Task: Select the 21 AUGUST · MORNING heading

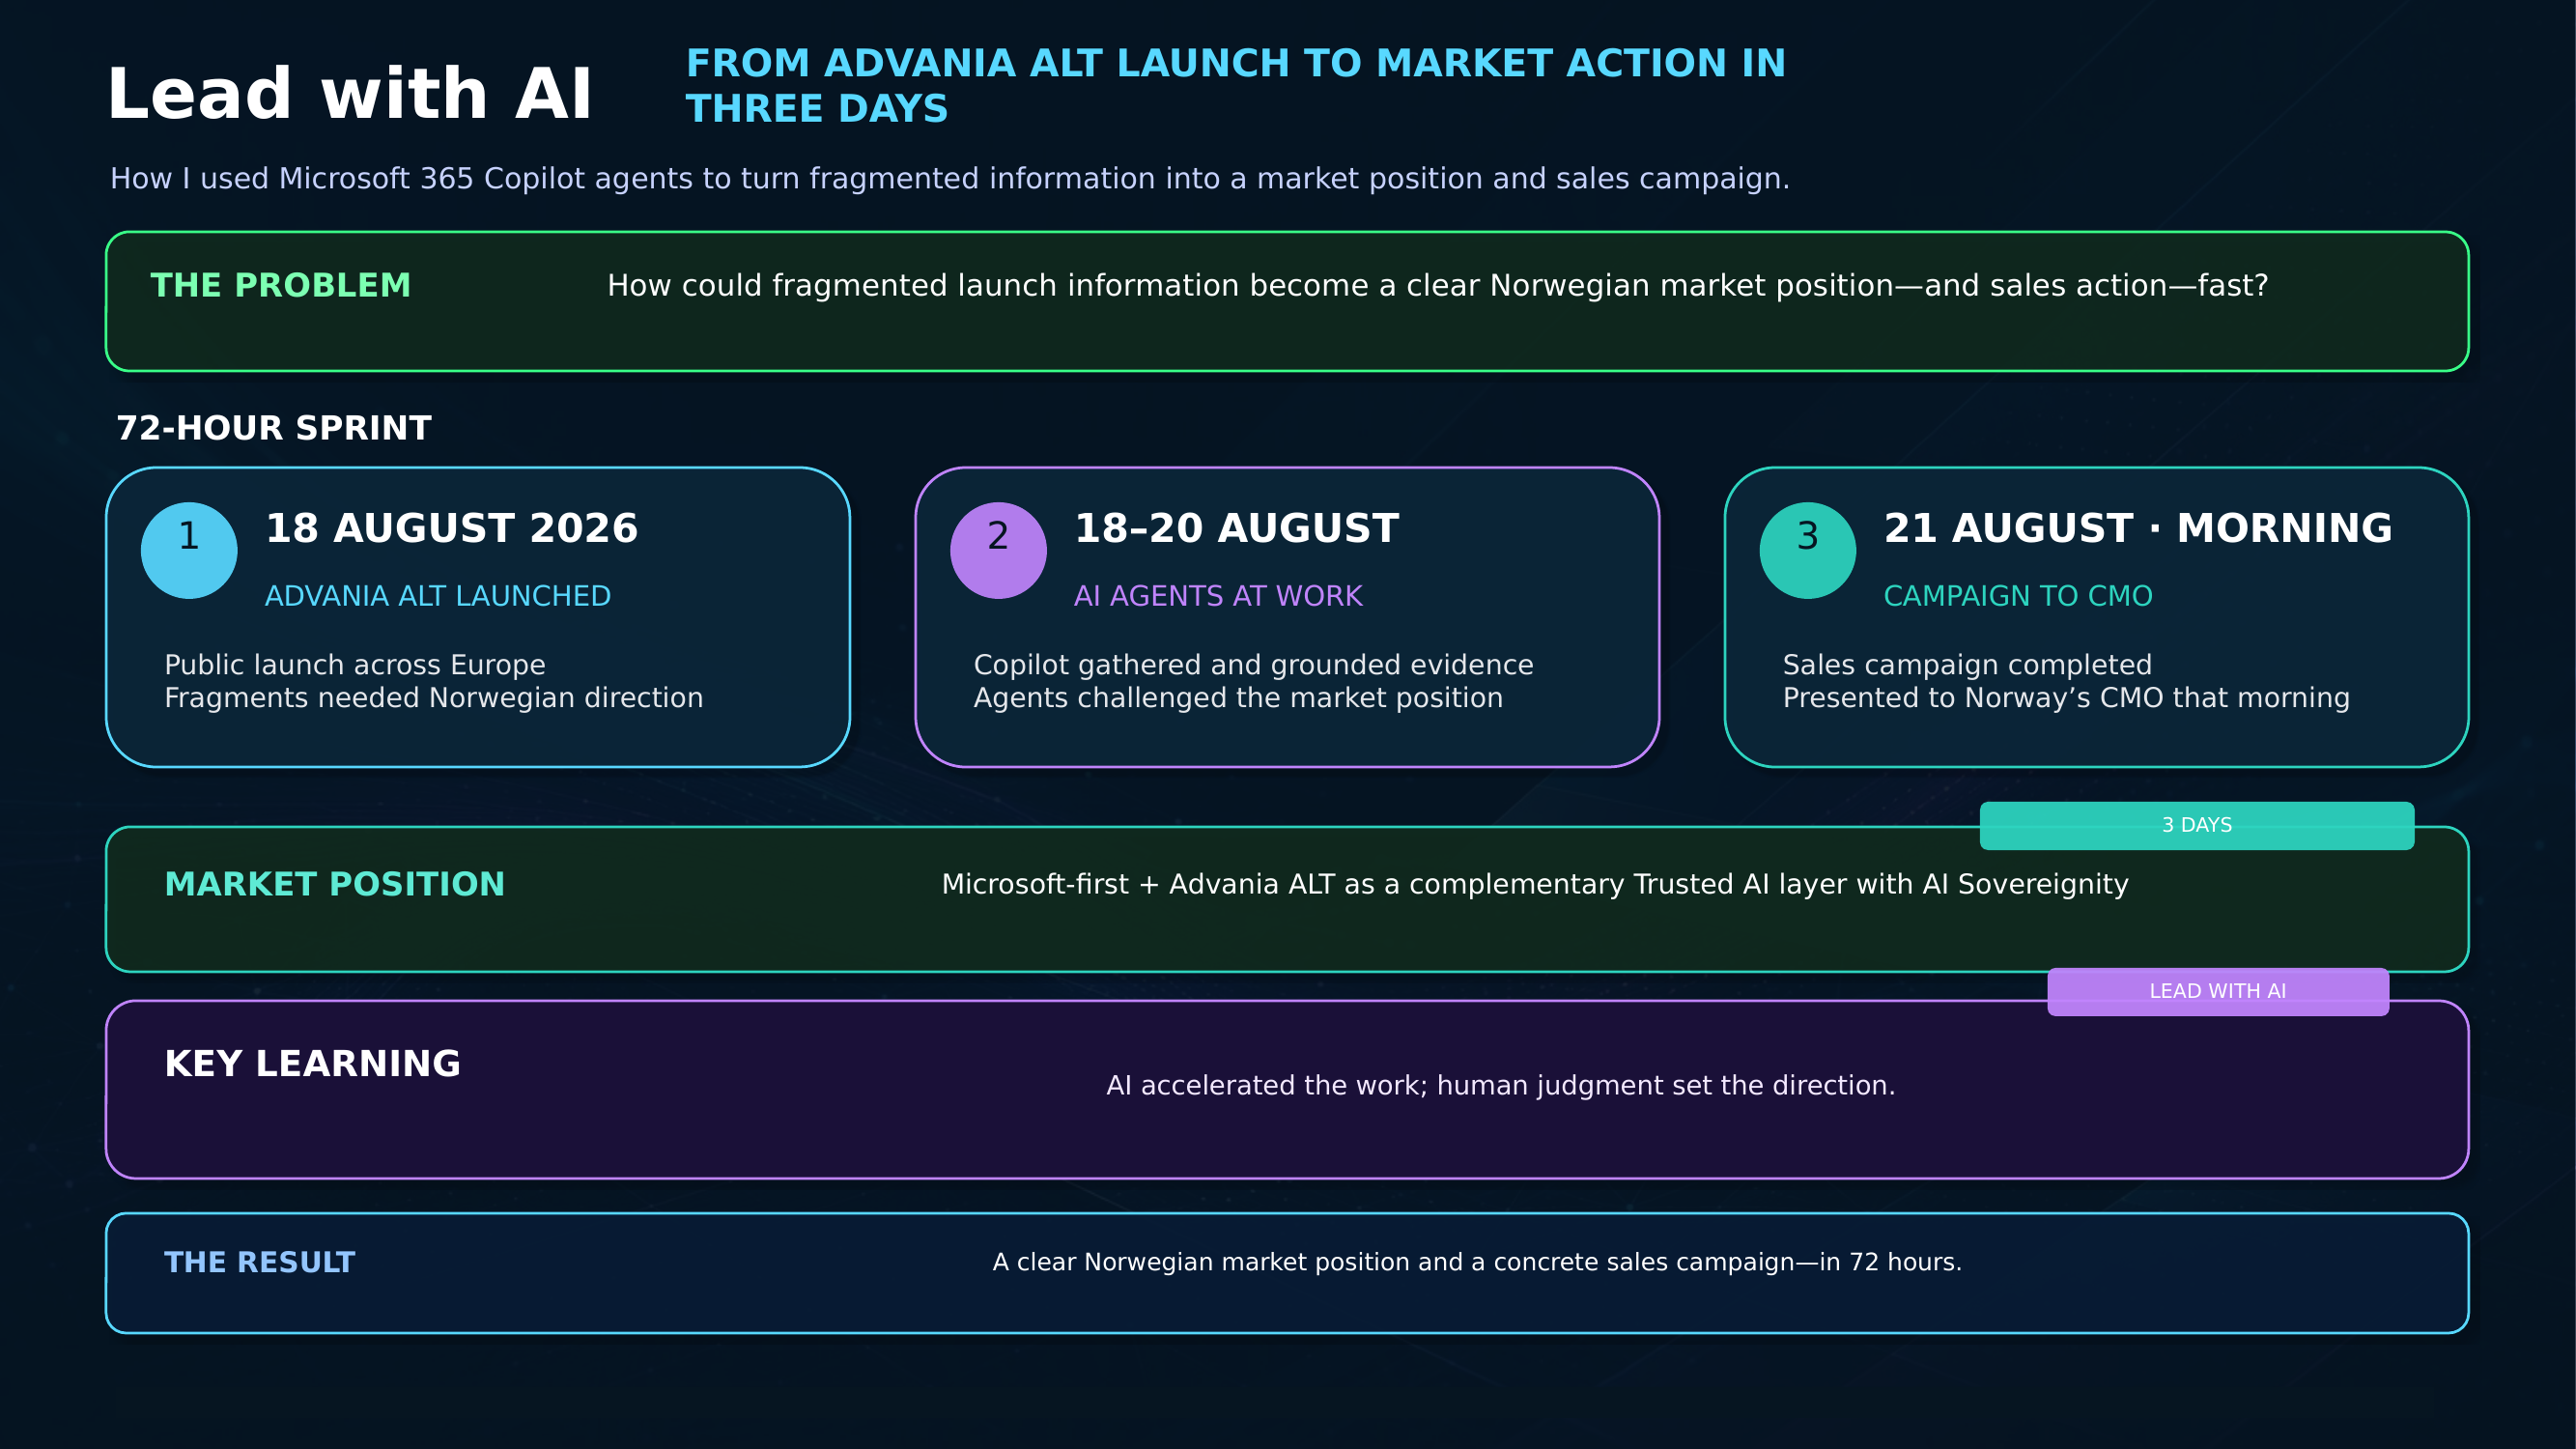Action: coord(2137,528)
